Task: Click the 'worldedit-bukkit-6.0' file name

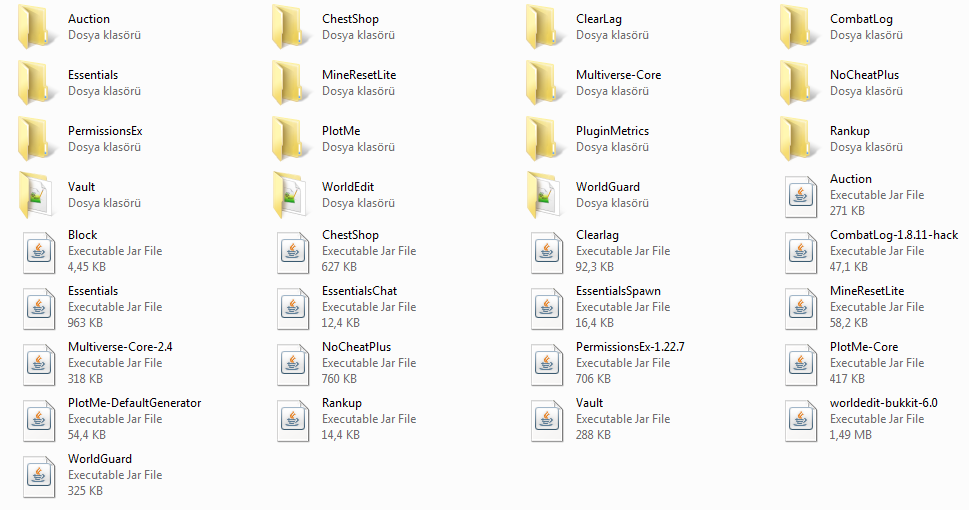Action: point(884,403)
